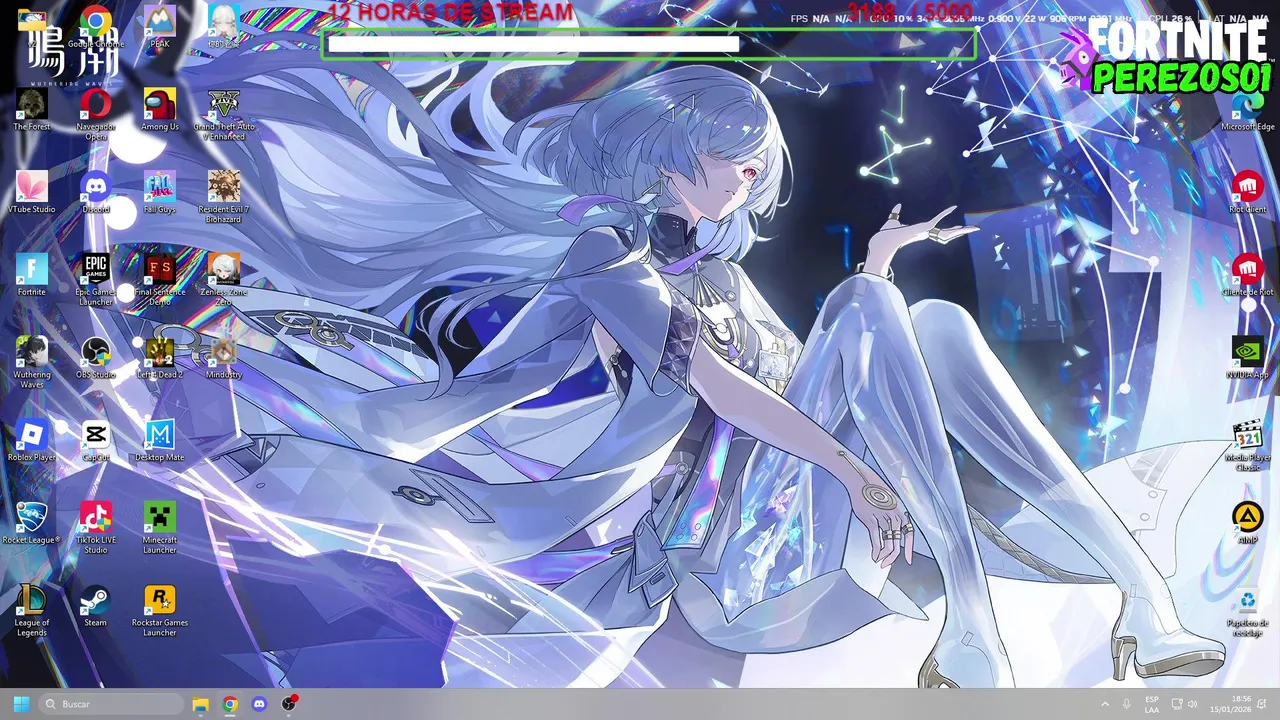The image size is (1280, 720).
Task: Open File Explorer from the taskbar
Action: coord(200,704)
